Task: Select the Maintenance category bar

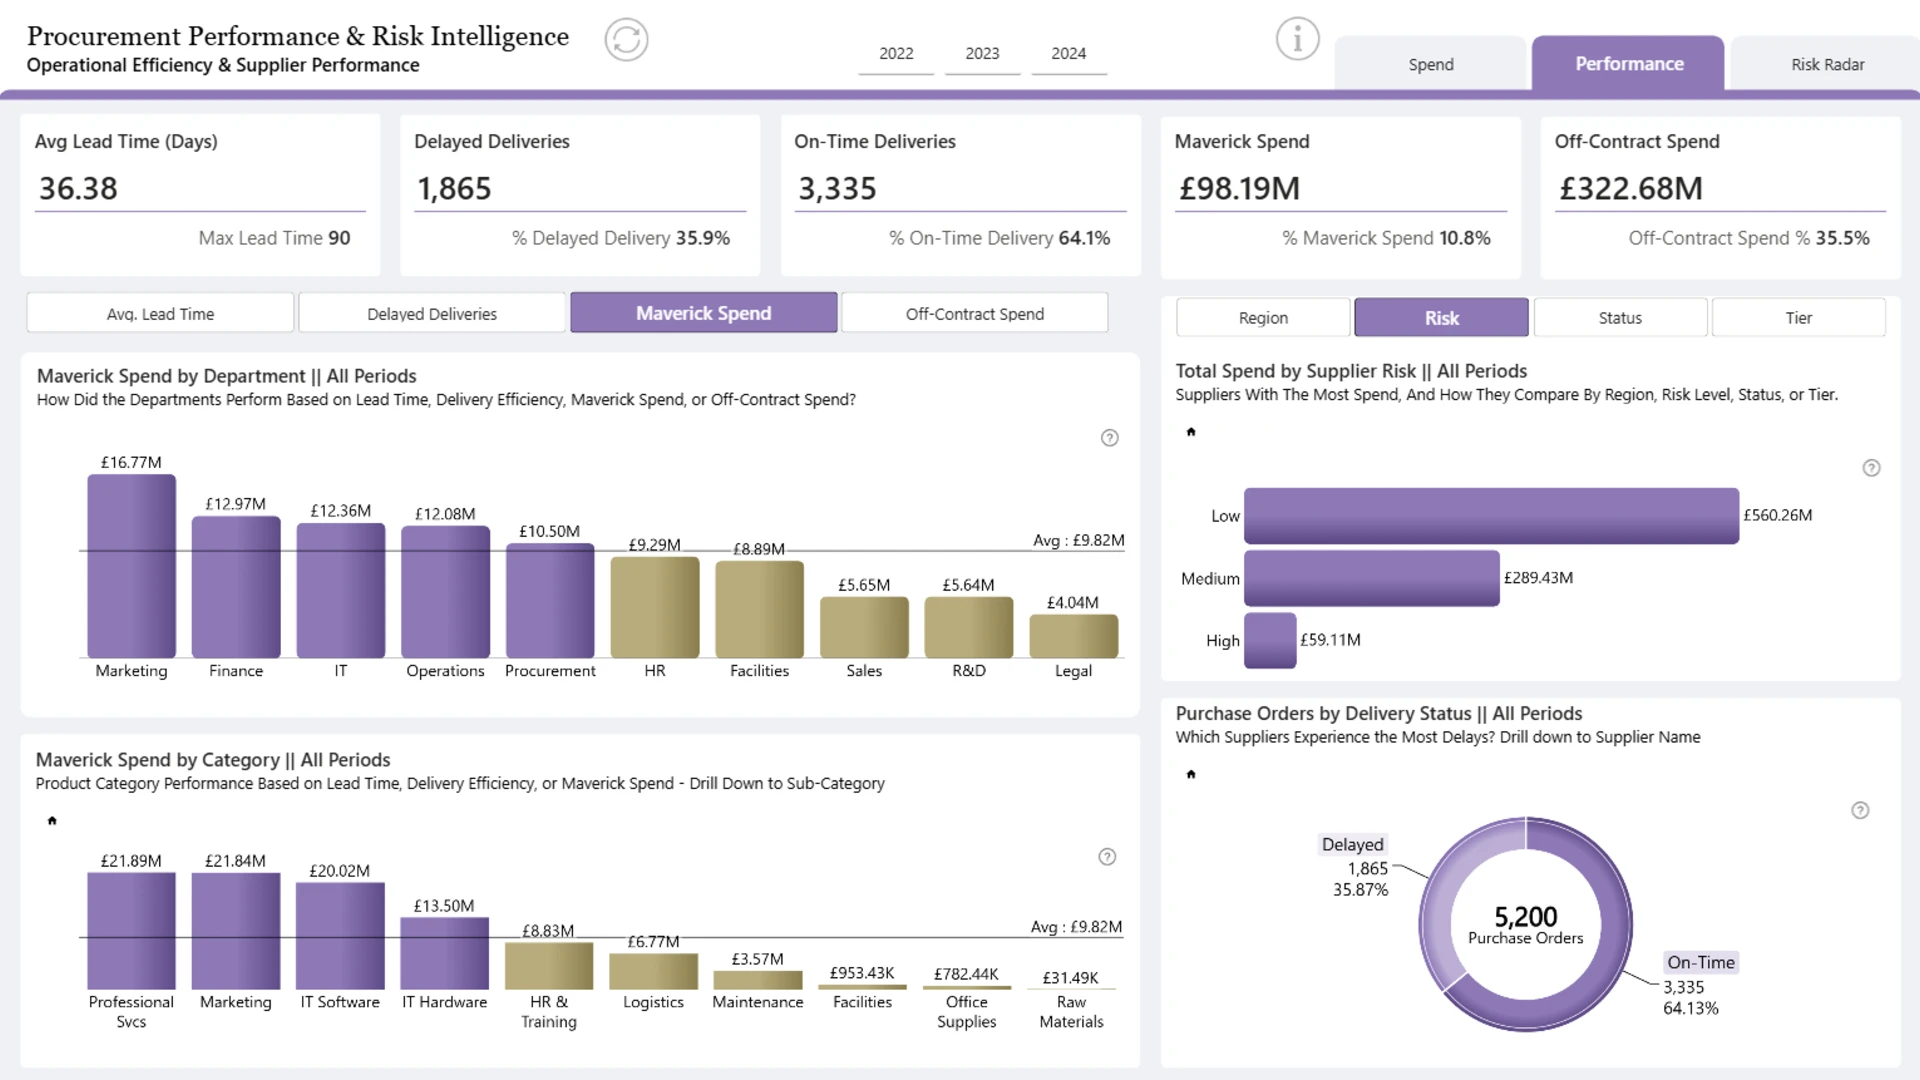Action: pos(758,980)
